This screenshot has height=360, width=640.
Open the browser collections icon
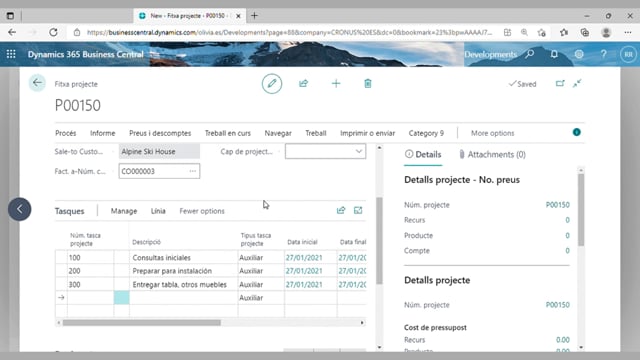coord(584,32)
